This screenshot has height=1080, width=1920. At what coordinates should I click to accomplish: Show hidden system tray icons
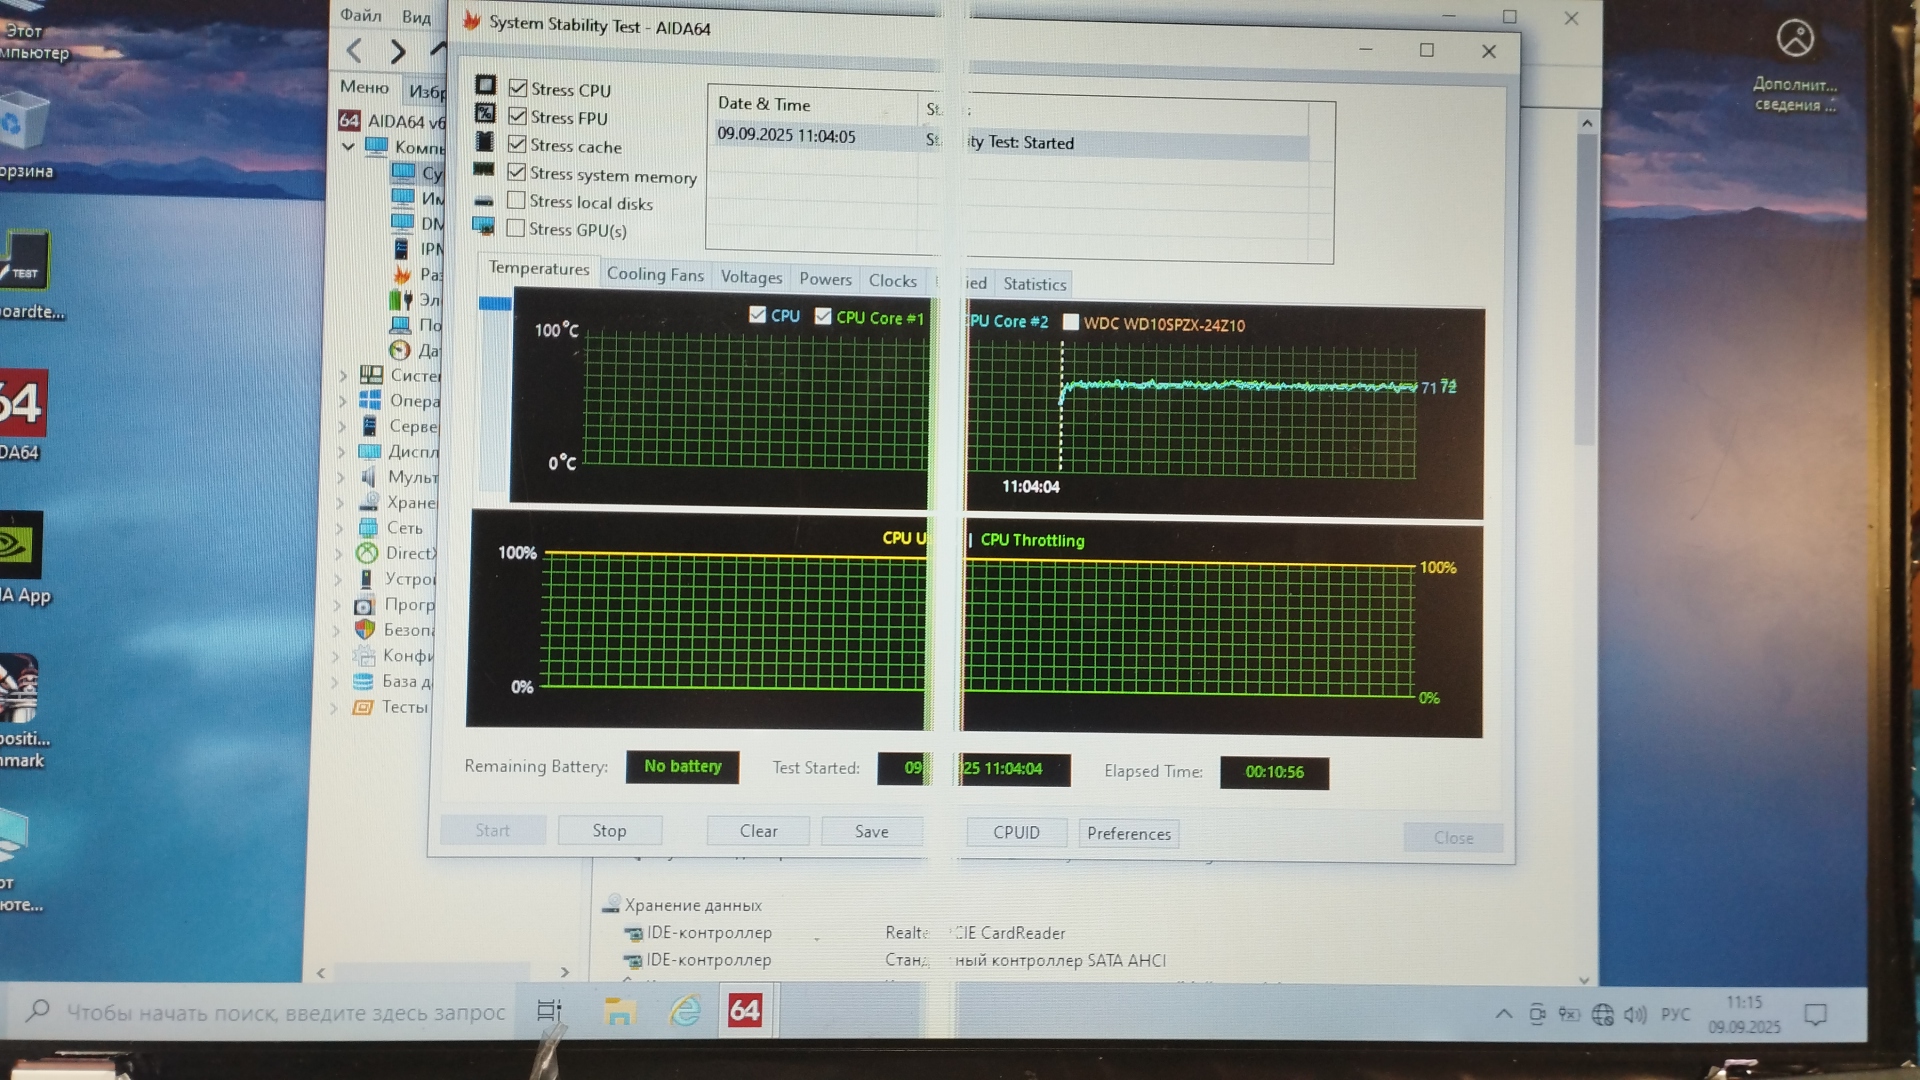(1503, 1014)
